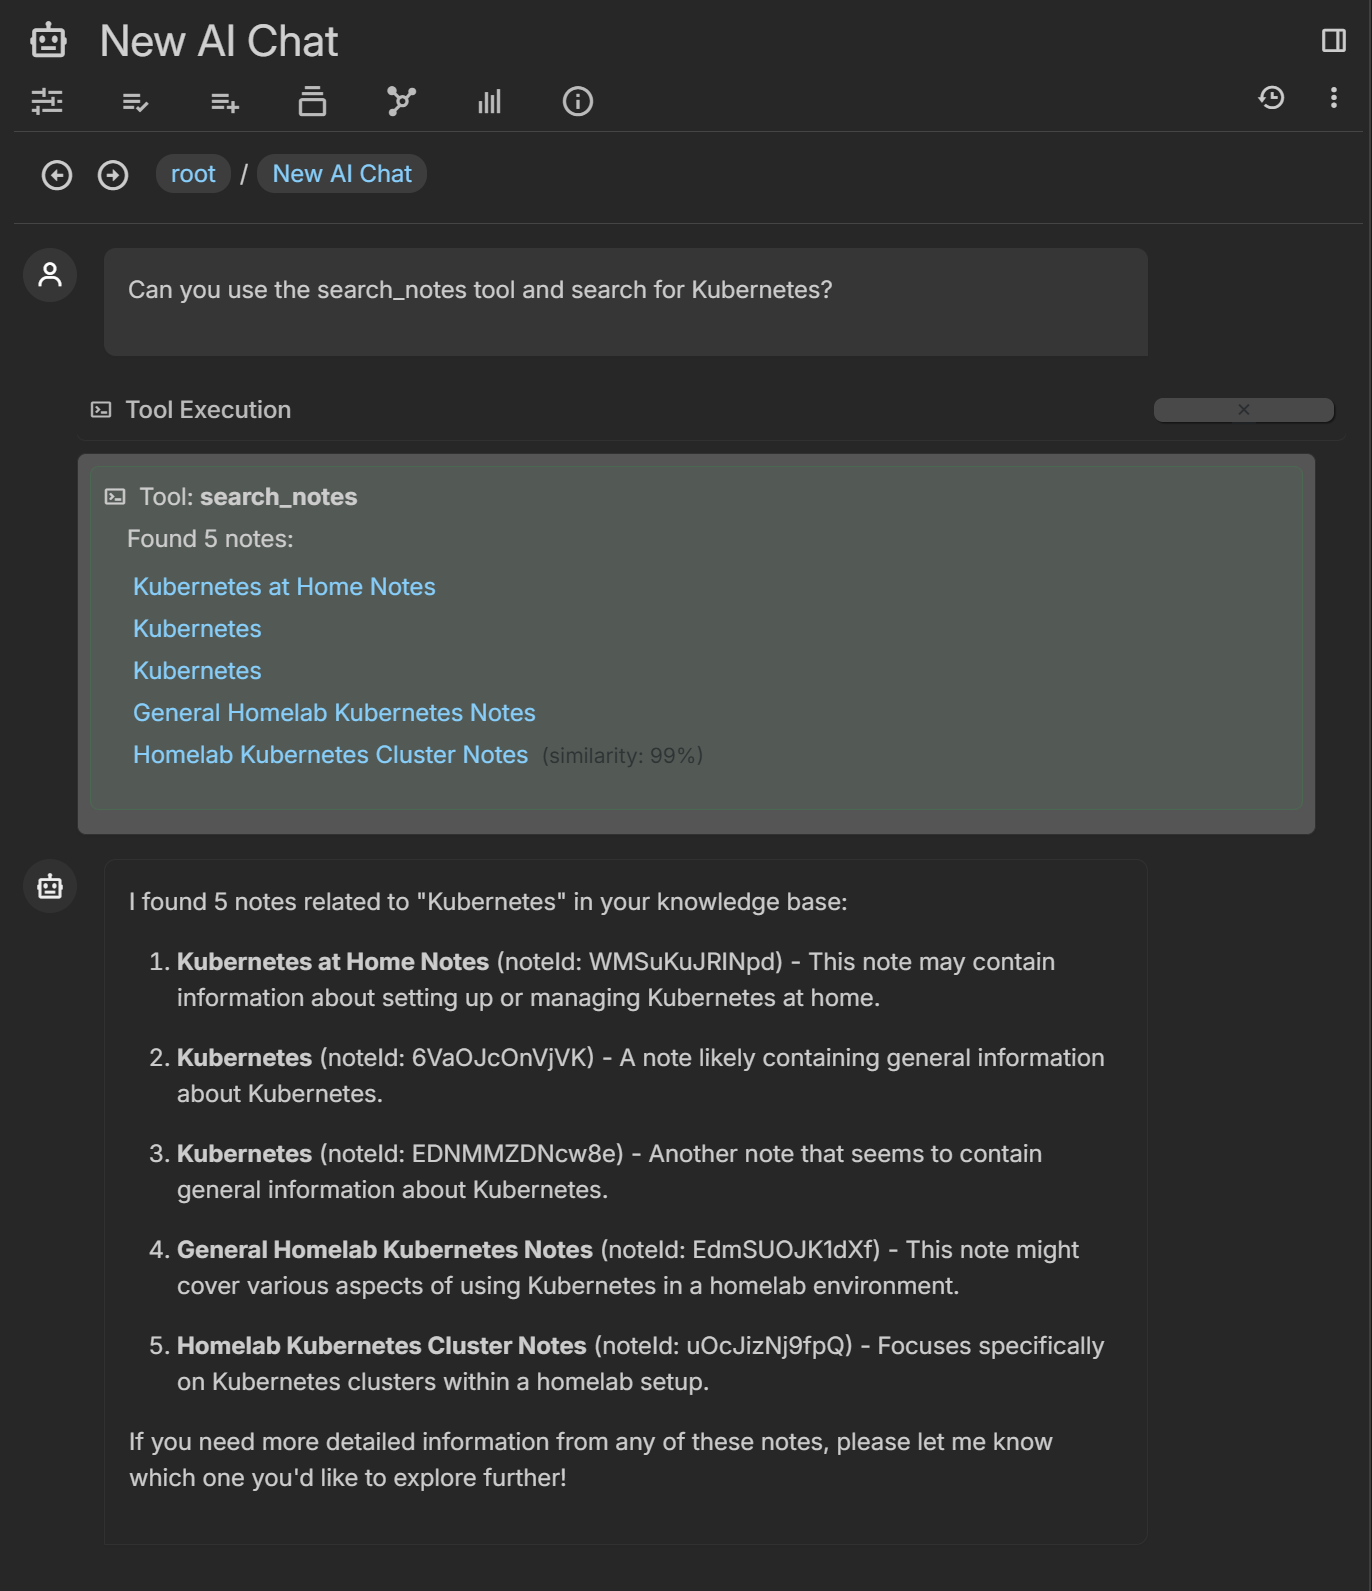1372x1591 pixels.
Task: Dismiss the Tool Execution with the X control
Action: tap(1243, 409)
